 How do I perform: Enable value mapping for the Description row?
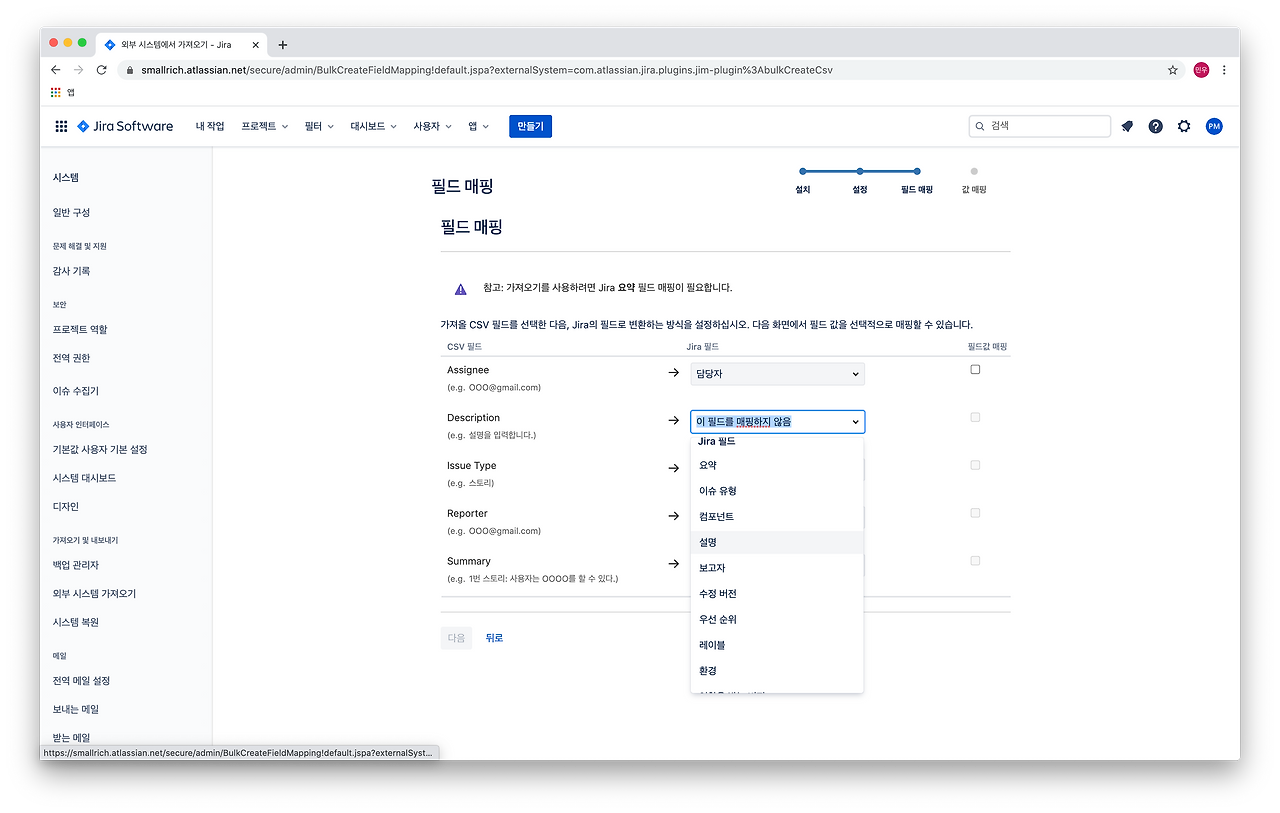pos(975,417)
